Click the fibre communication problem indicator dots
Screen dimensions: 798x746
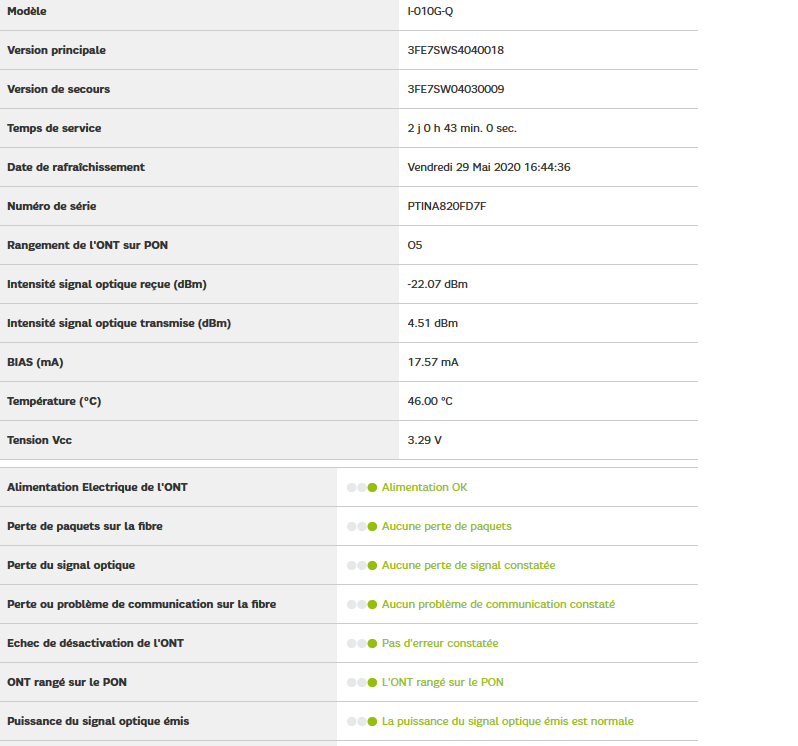click(362, 604)
